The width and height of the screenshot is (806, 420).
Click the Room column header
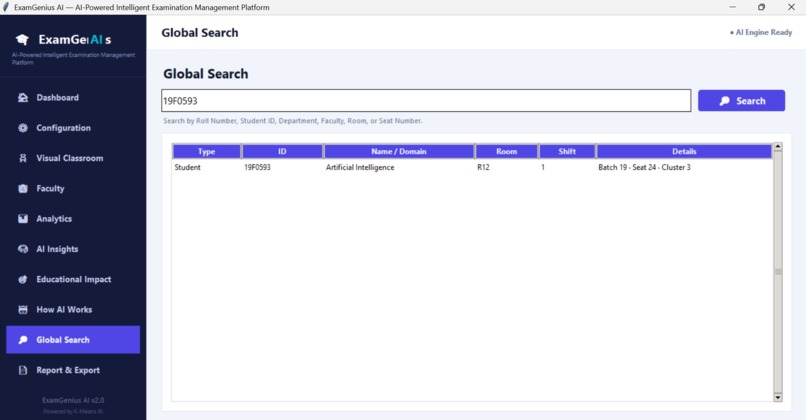click(506, 151)
